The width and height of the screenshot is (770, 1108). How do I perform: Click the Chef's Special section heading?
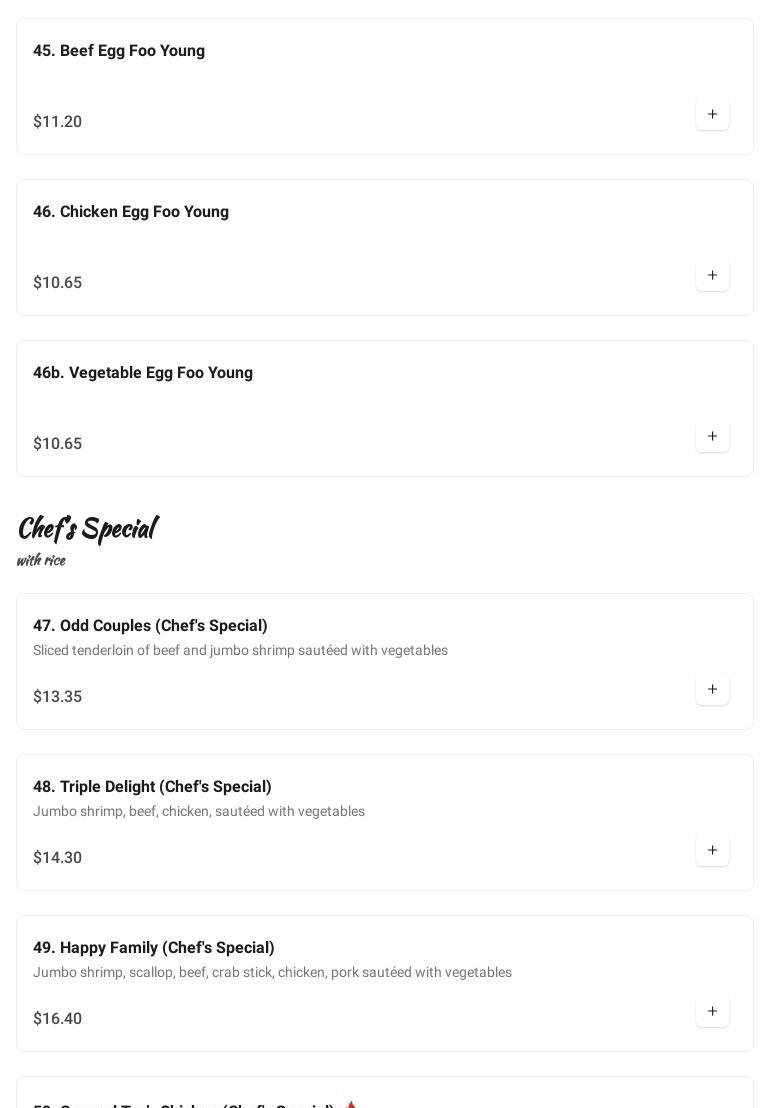point(88,528)
